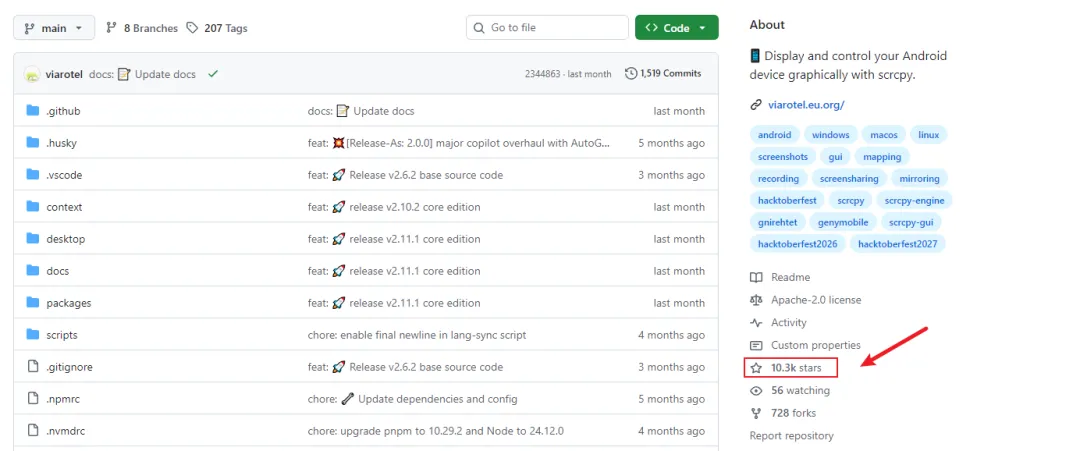Click the scales icon beside Apache-2.0 license
Screen dimensions: 1080x451
[x=756, y=300]
